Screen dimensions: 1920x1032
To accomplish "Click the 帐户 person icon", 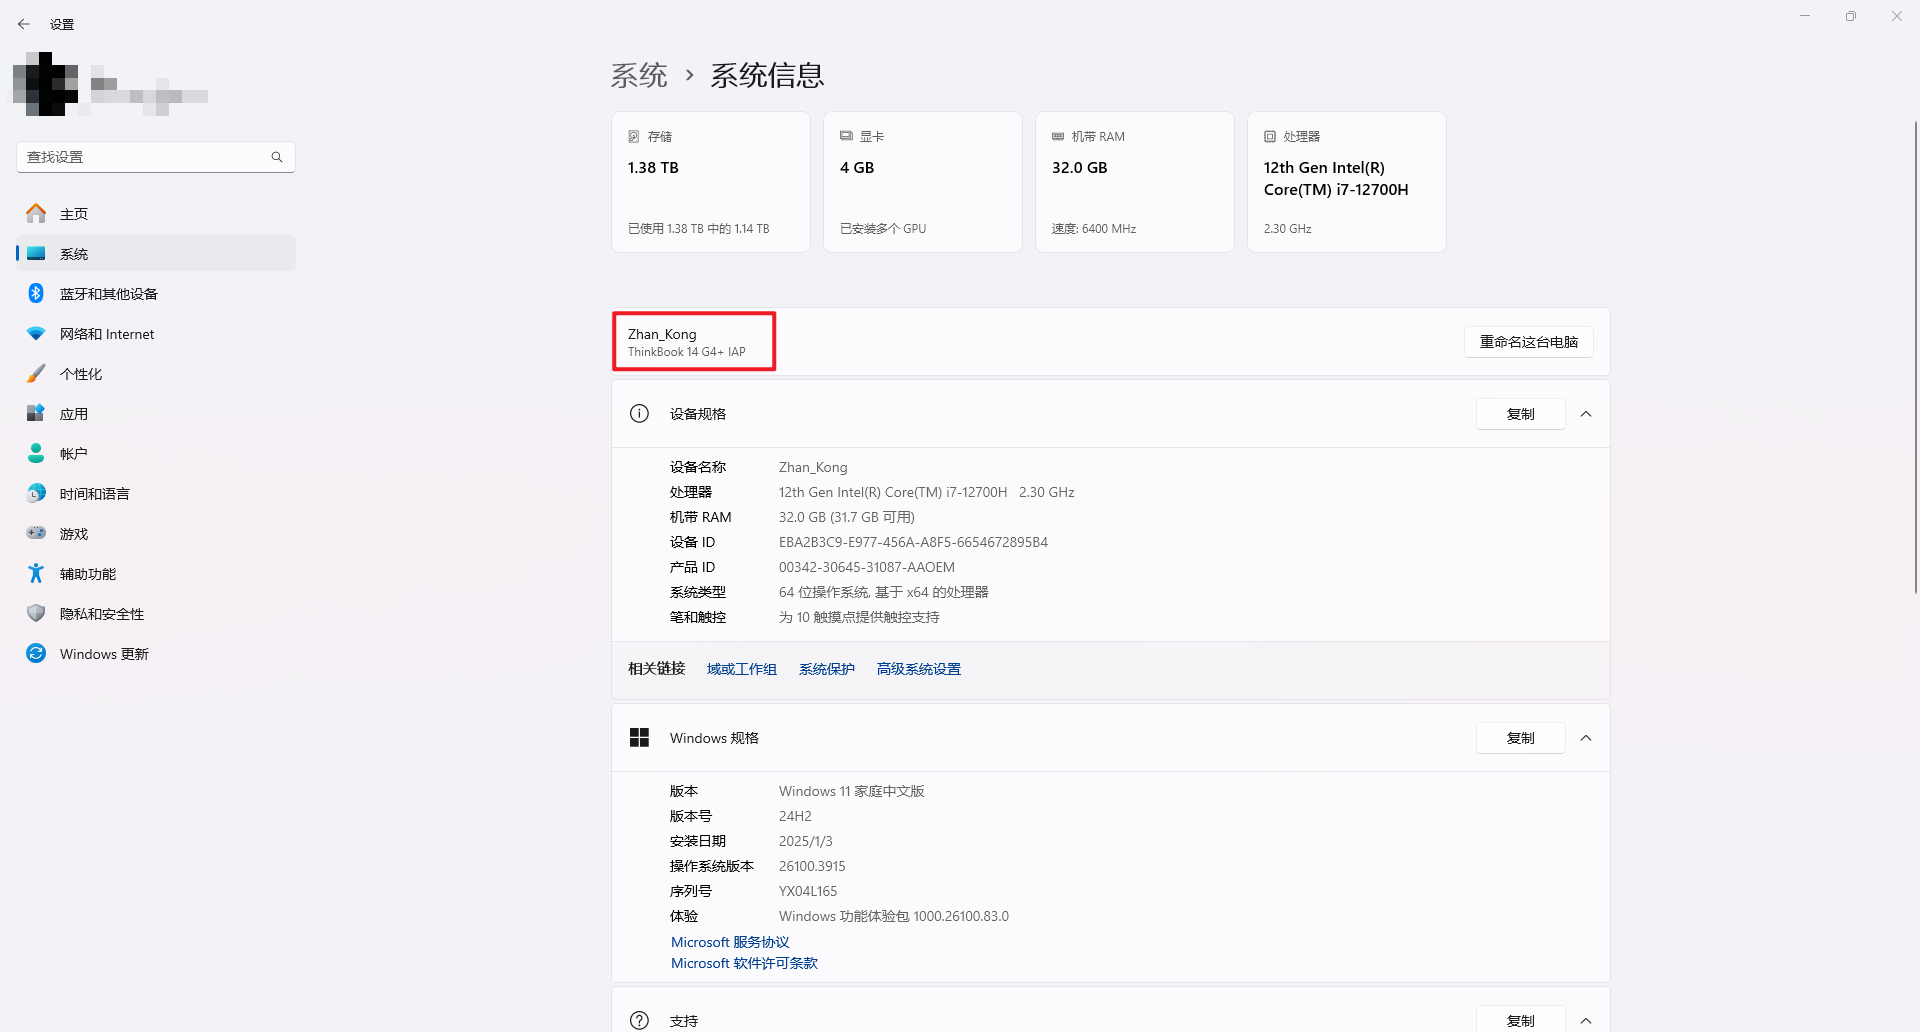I will point(36,453).
